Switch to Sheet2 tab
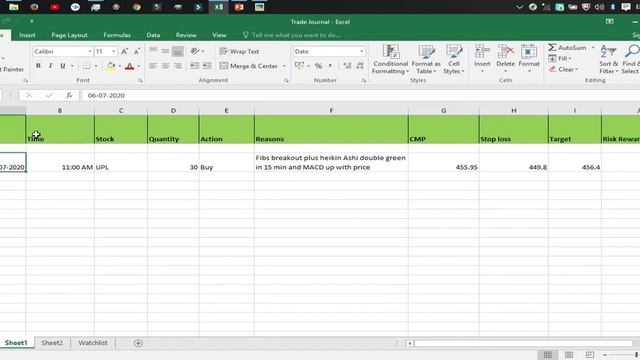Screen dimensions: 640x360 (52, 343)
